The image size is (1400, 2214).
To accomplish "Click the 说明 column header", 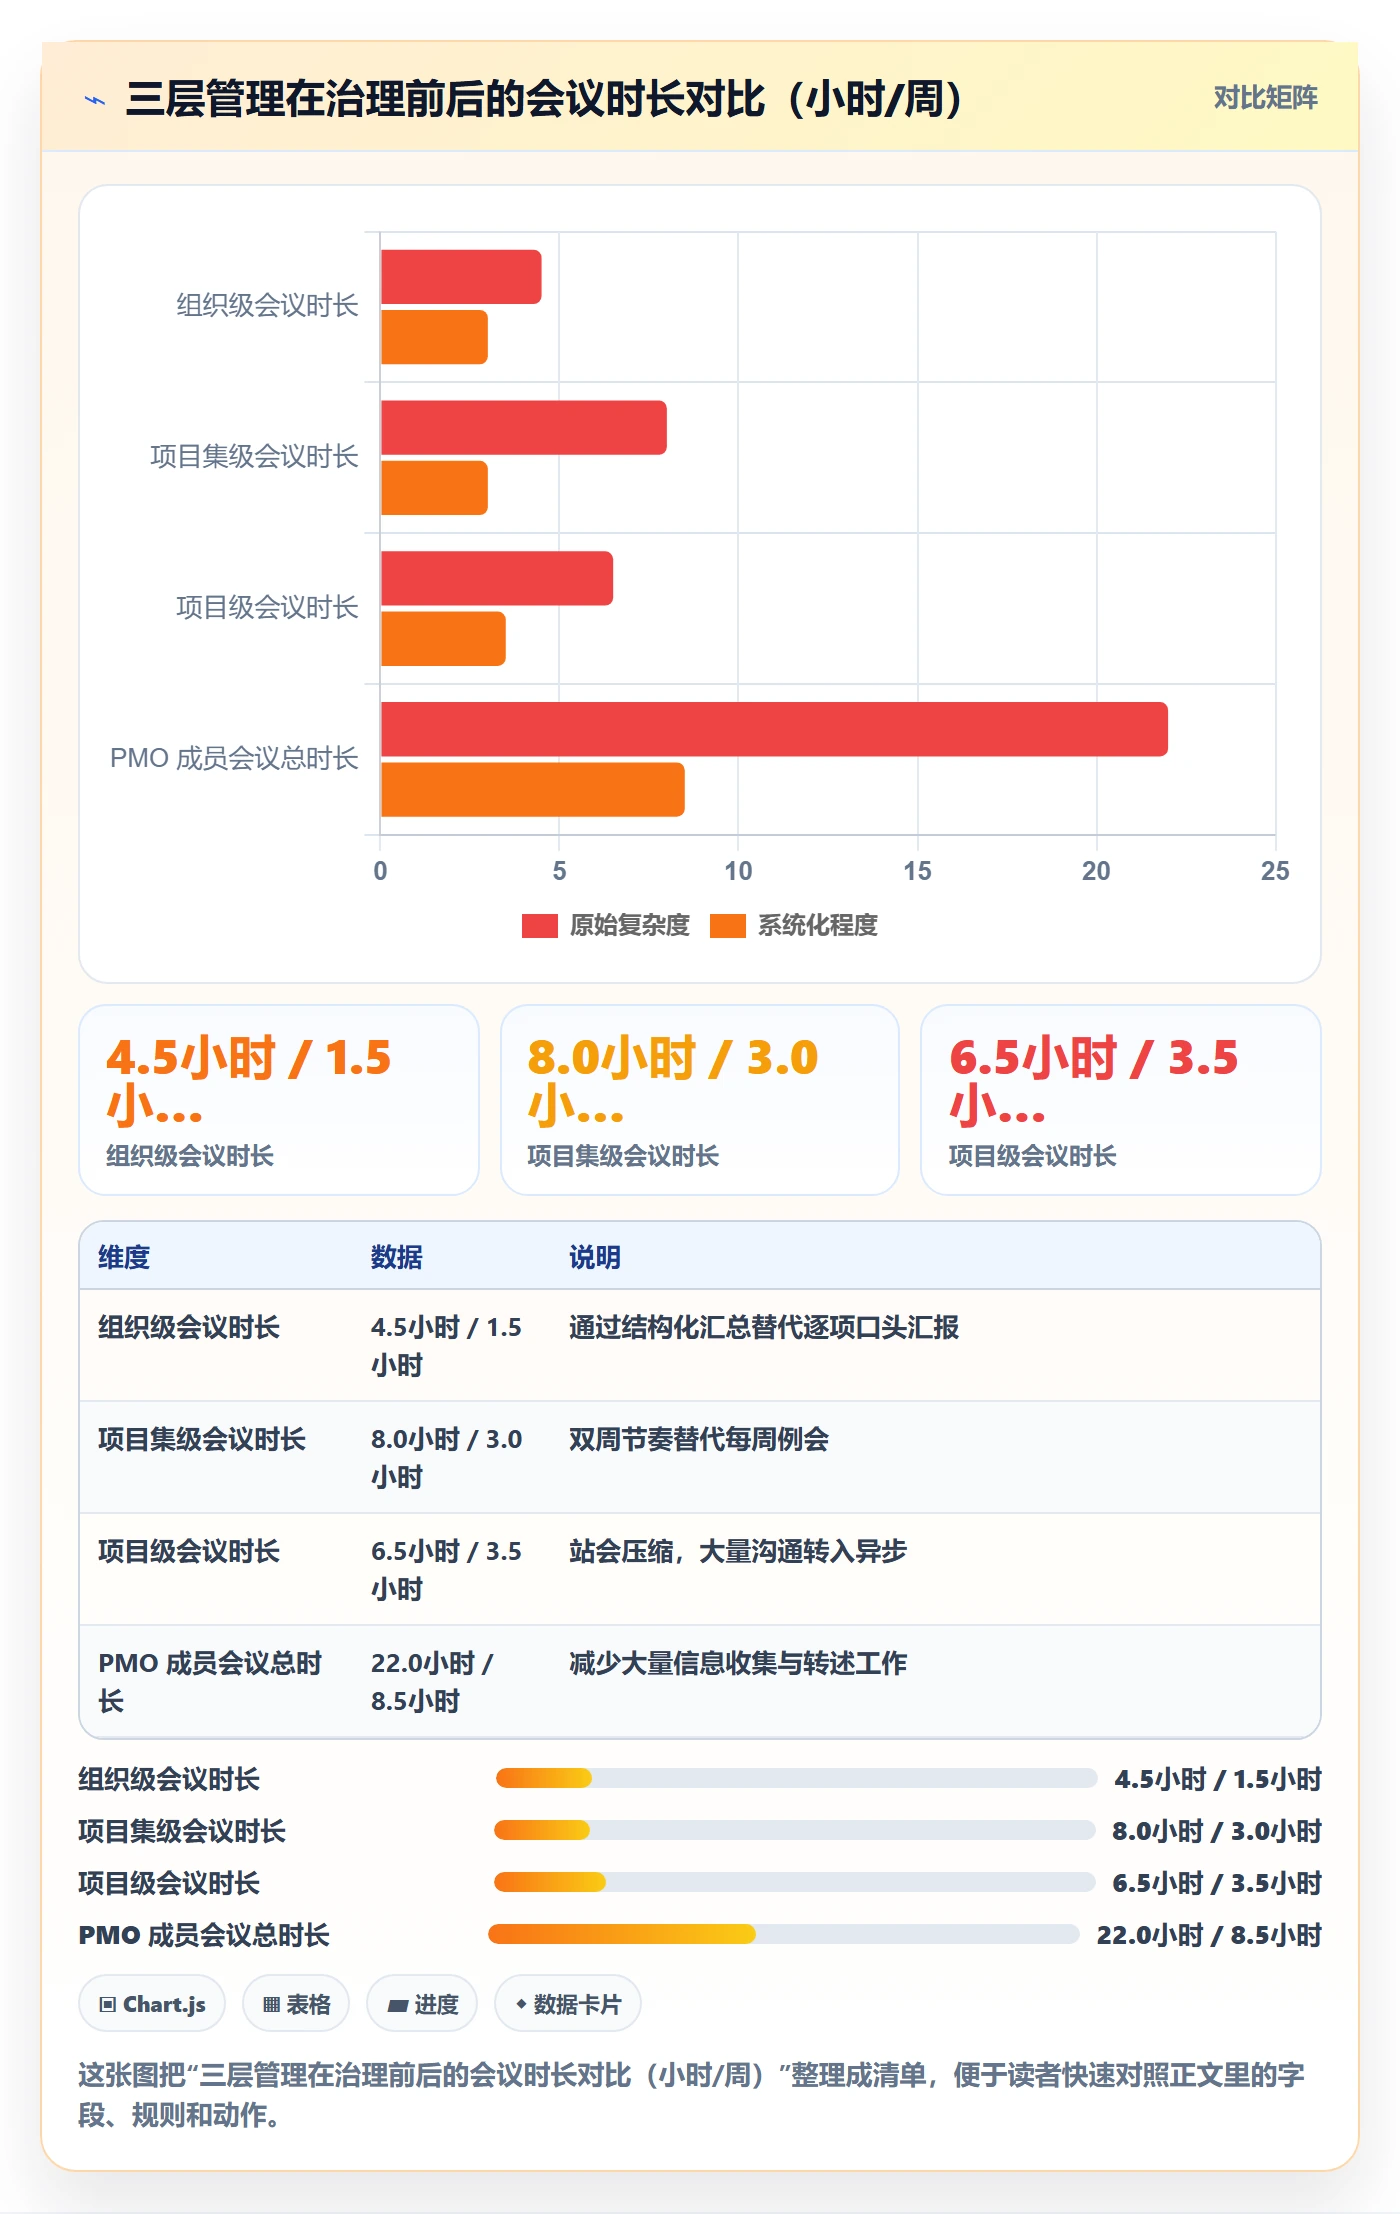I will [x=595, y=1257].
